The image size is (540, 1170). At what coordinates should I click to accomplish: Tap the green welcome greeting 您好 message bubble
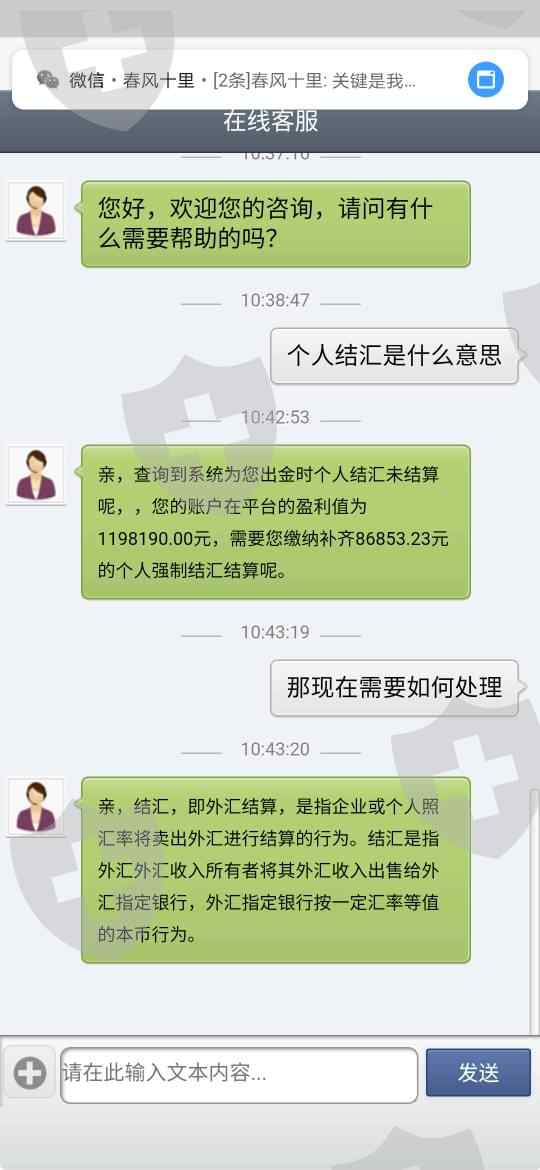click(x=276, y=224)
